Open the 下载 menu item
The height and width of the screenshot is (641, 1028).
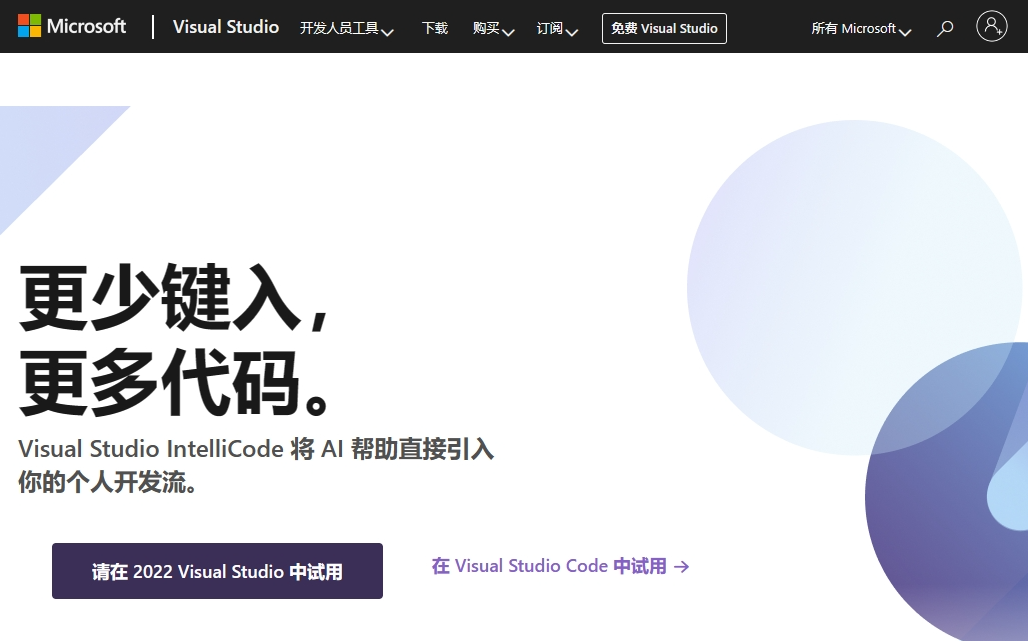[435, 28]
